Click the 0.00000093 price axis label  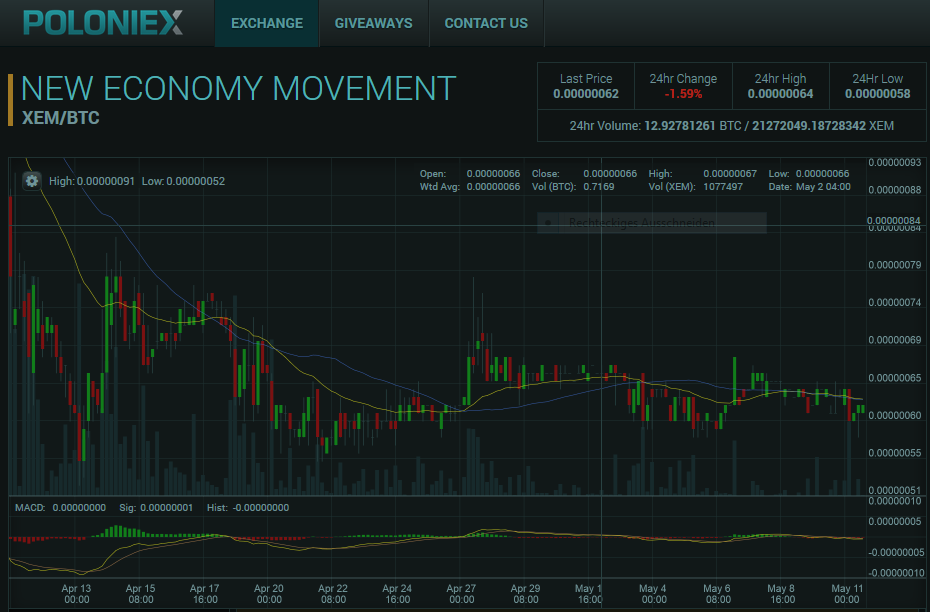pos(894,162)
